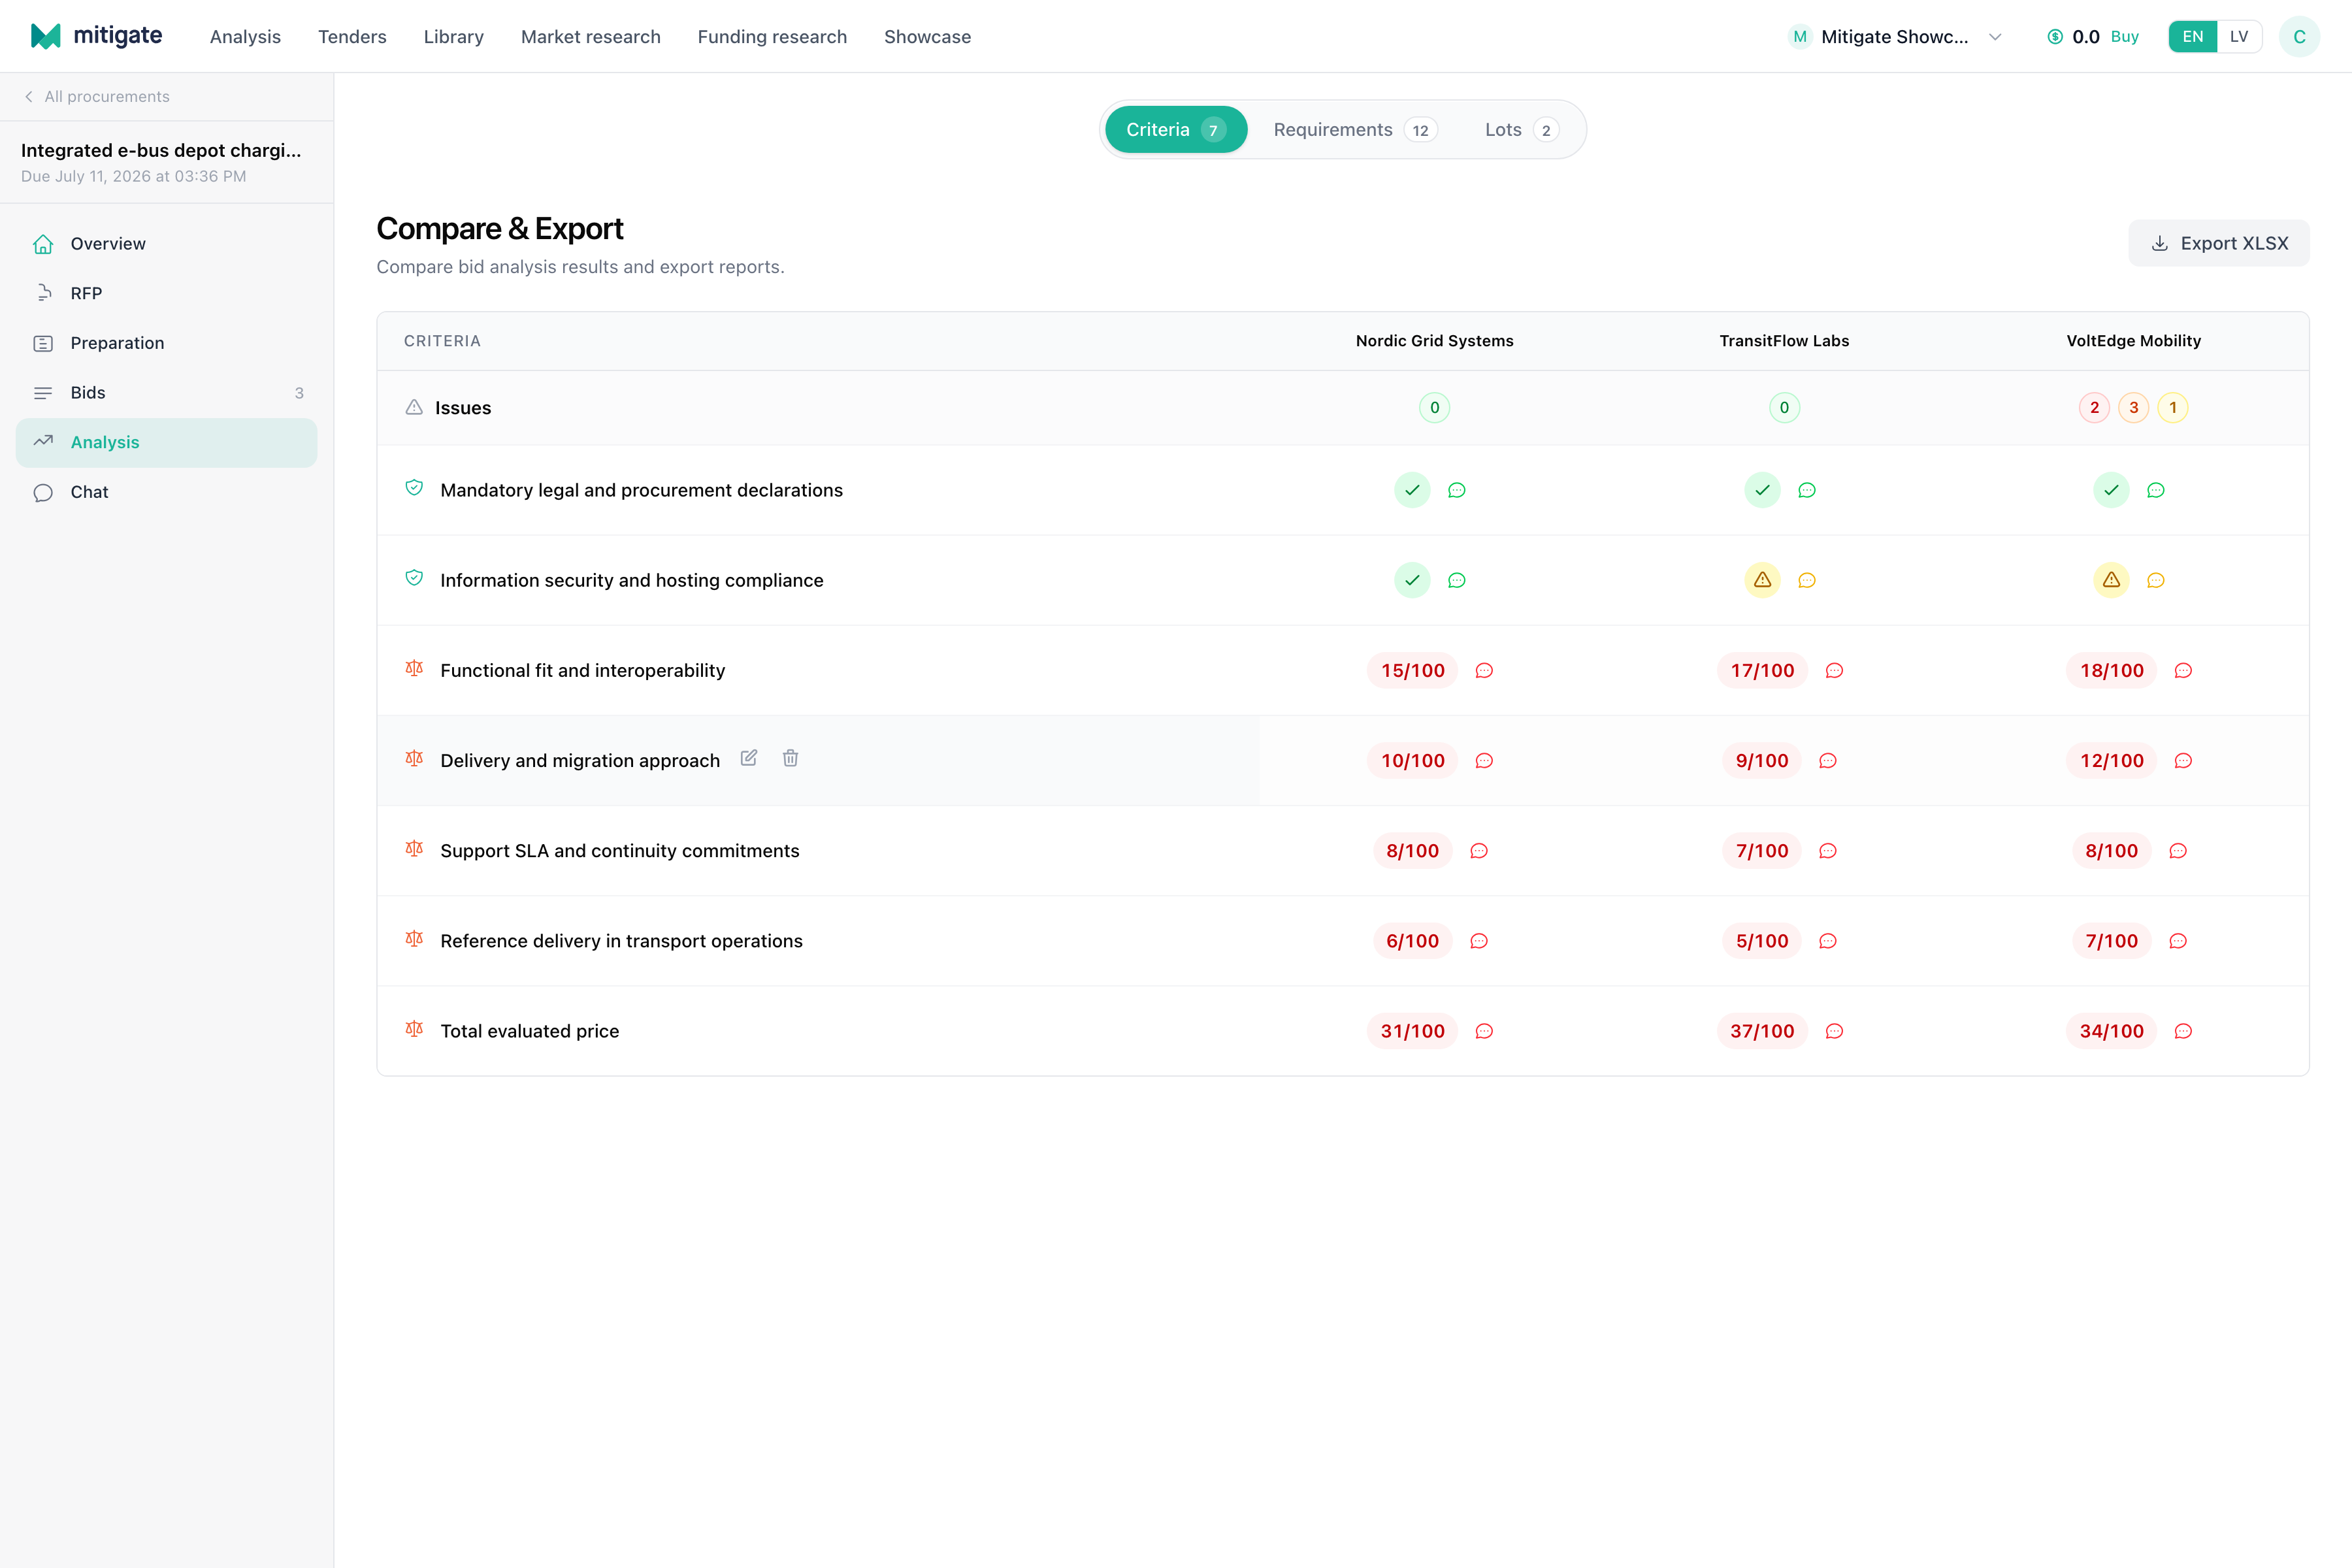
Task: Select the Functional fit and interoperability criterion
Action: pos(582,670)
